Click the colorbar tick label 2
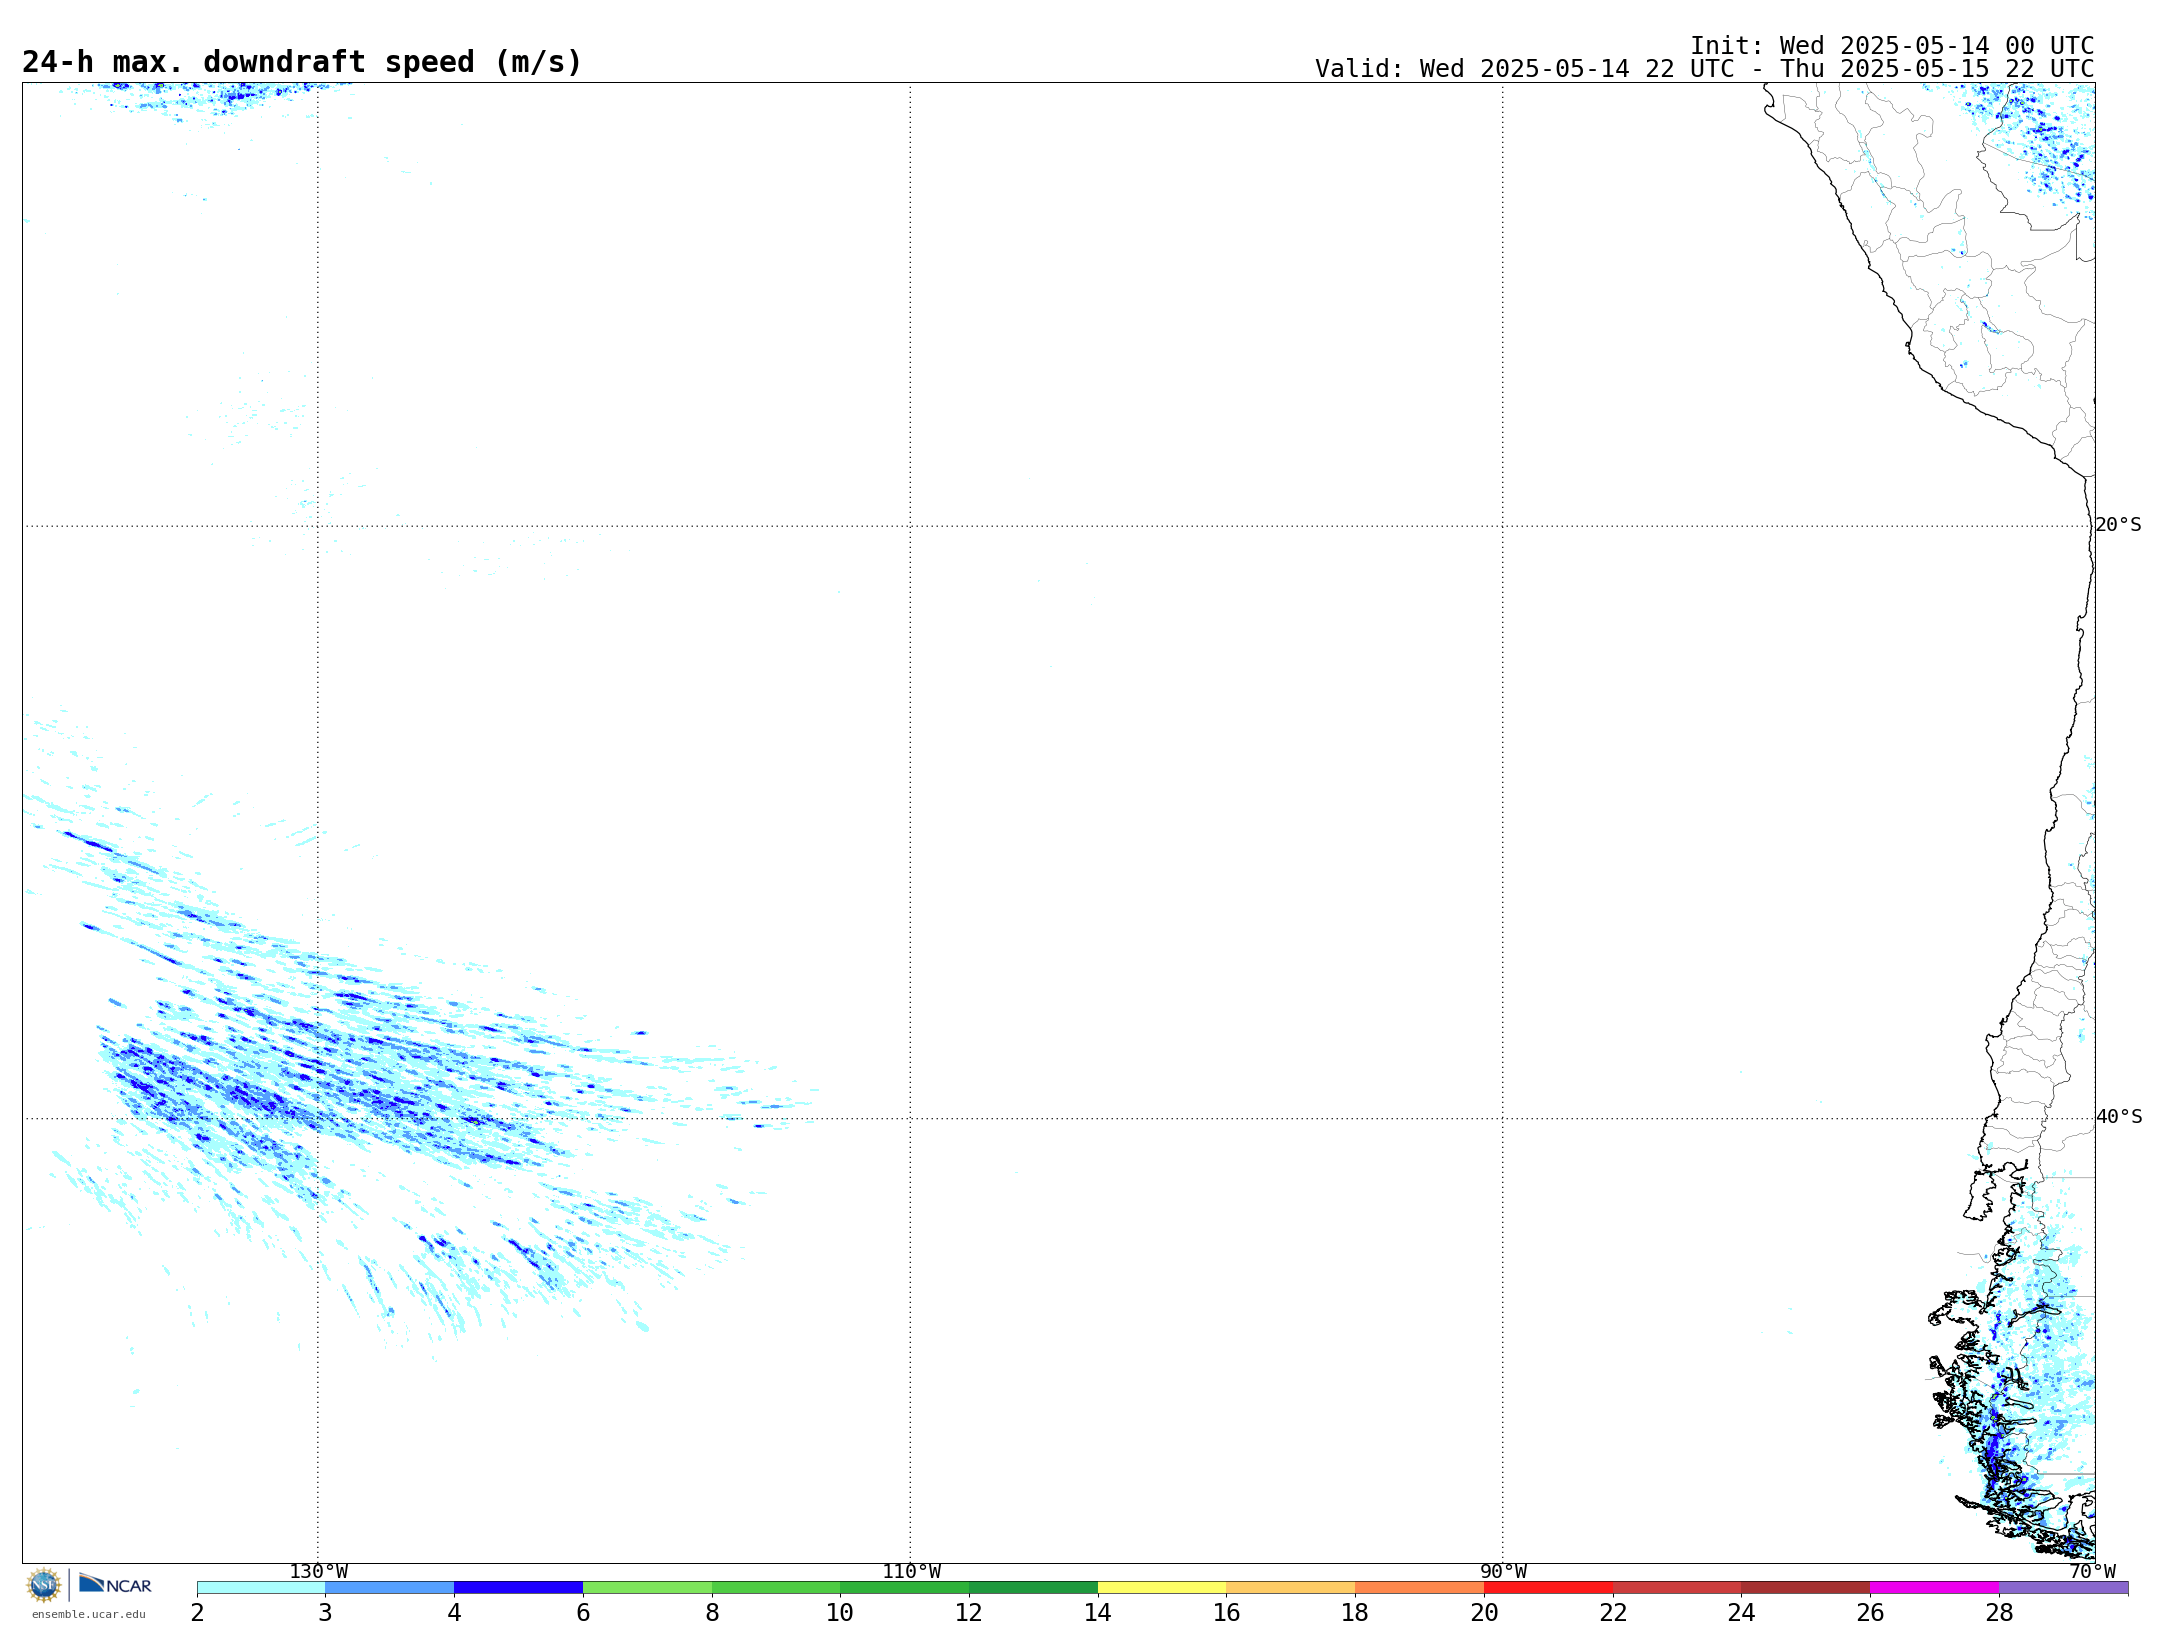Screen dimensions: 2160x1626 click(197, 1613)
